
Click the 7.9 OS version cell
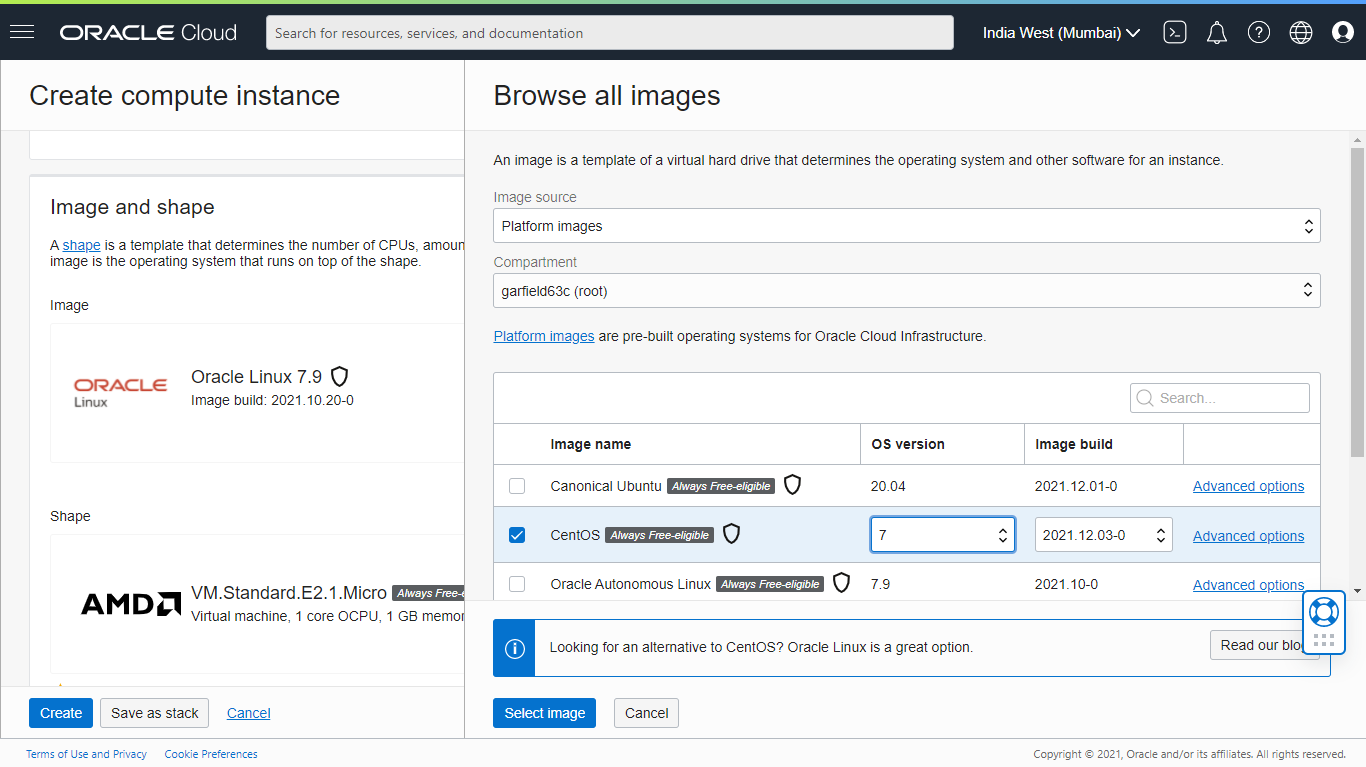(x=880, y=584)
